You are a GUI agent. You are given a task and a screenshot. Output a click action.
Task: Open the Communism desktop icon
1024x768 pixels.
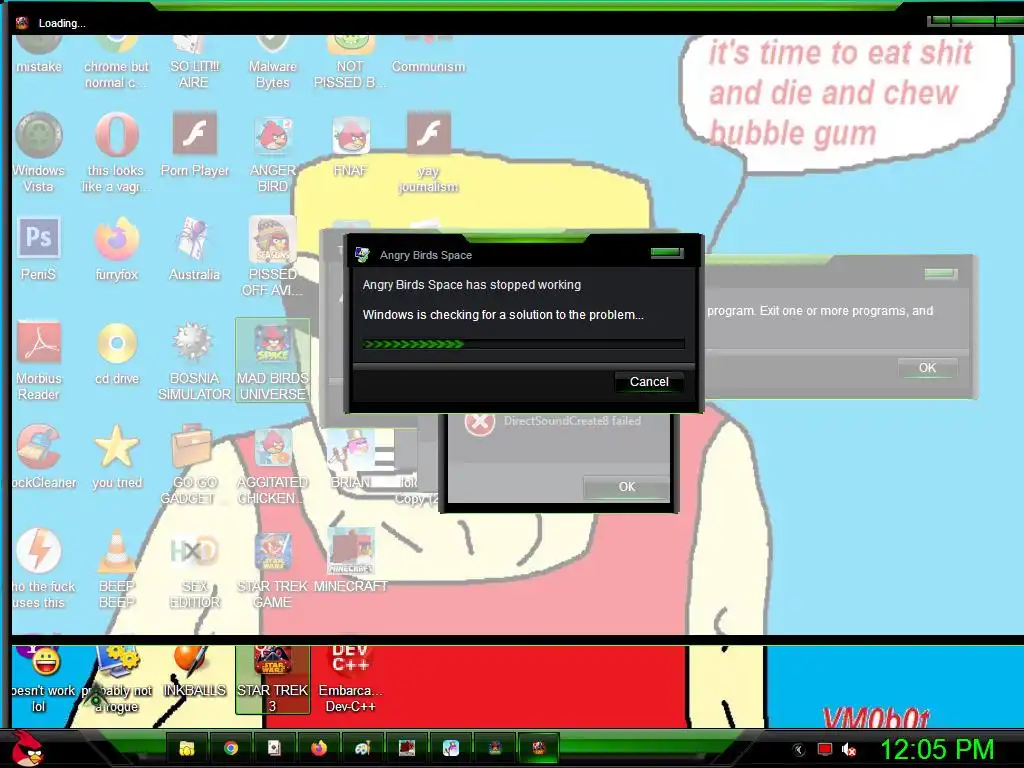click(x=428, y=55)
